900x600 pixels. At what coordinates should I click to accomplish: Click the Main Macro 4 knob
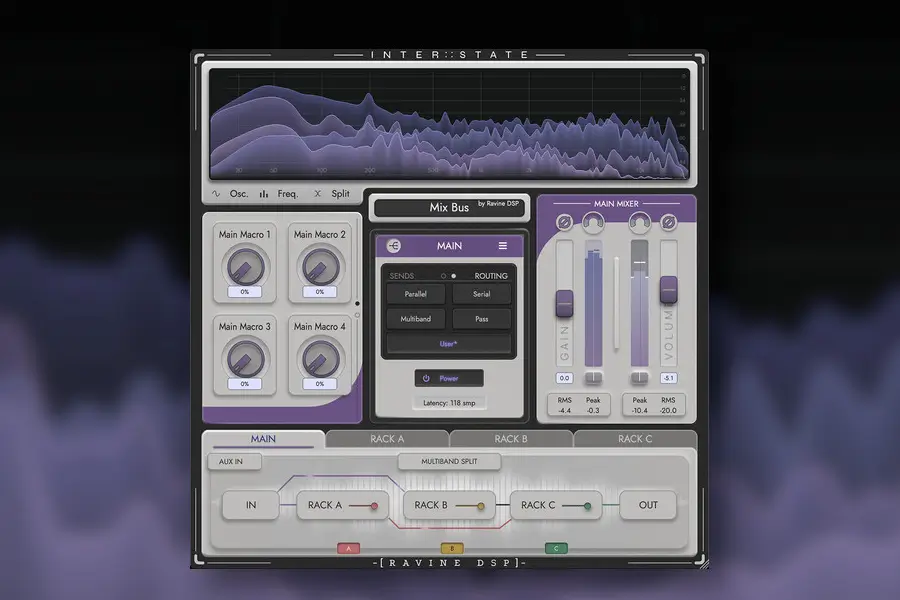320,359
